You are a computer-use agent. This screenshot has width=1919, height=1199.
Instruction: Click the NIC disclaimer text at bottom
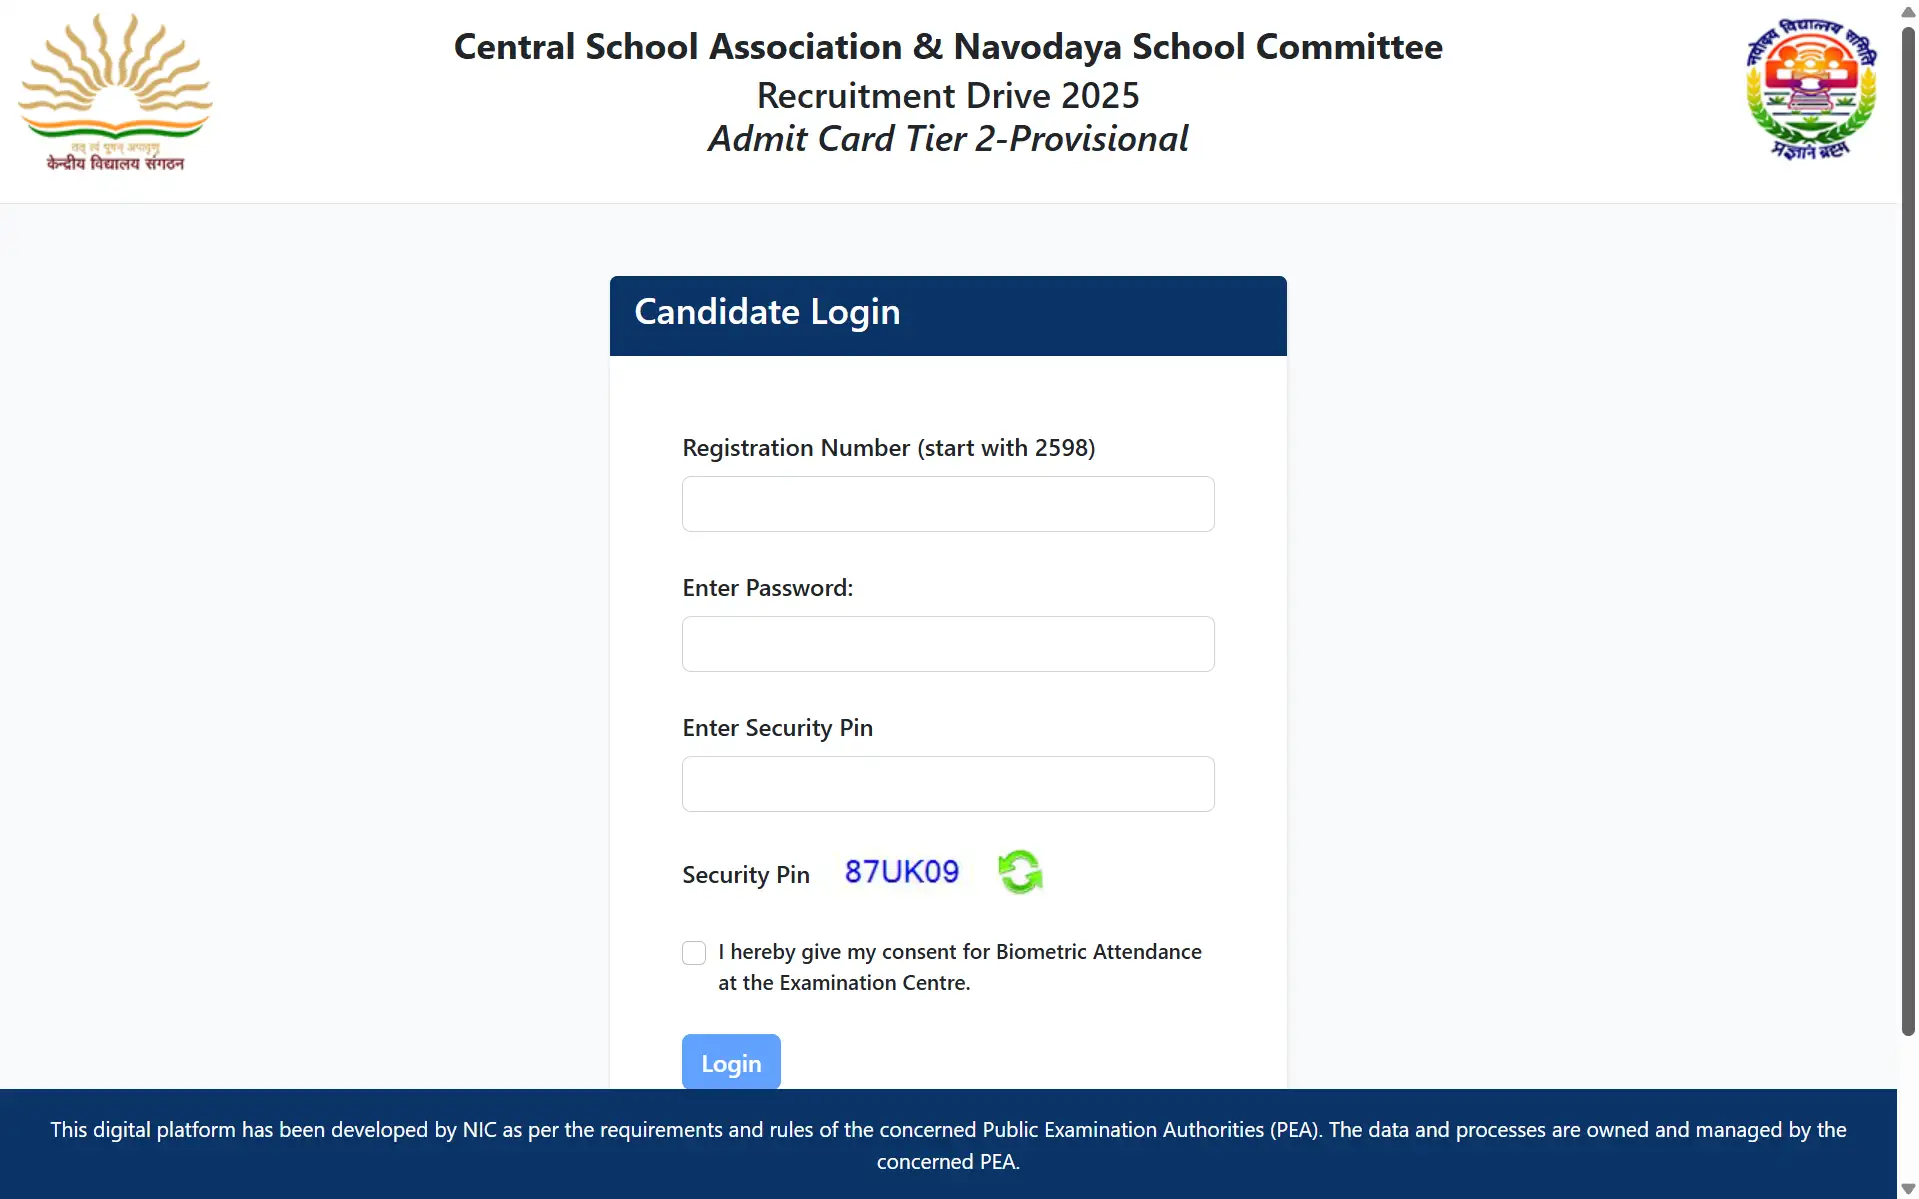point(947,1145)
